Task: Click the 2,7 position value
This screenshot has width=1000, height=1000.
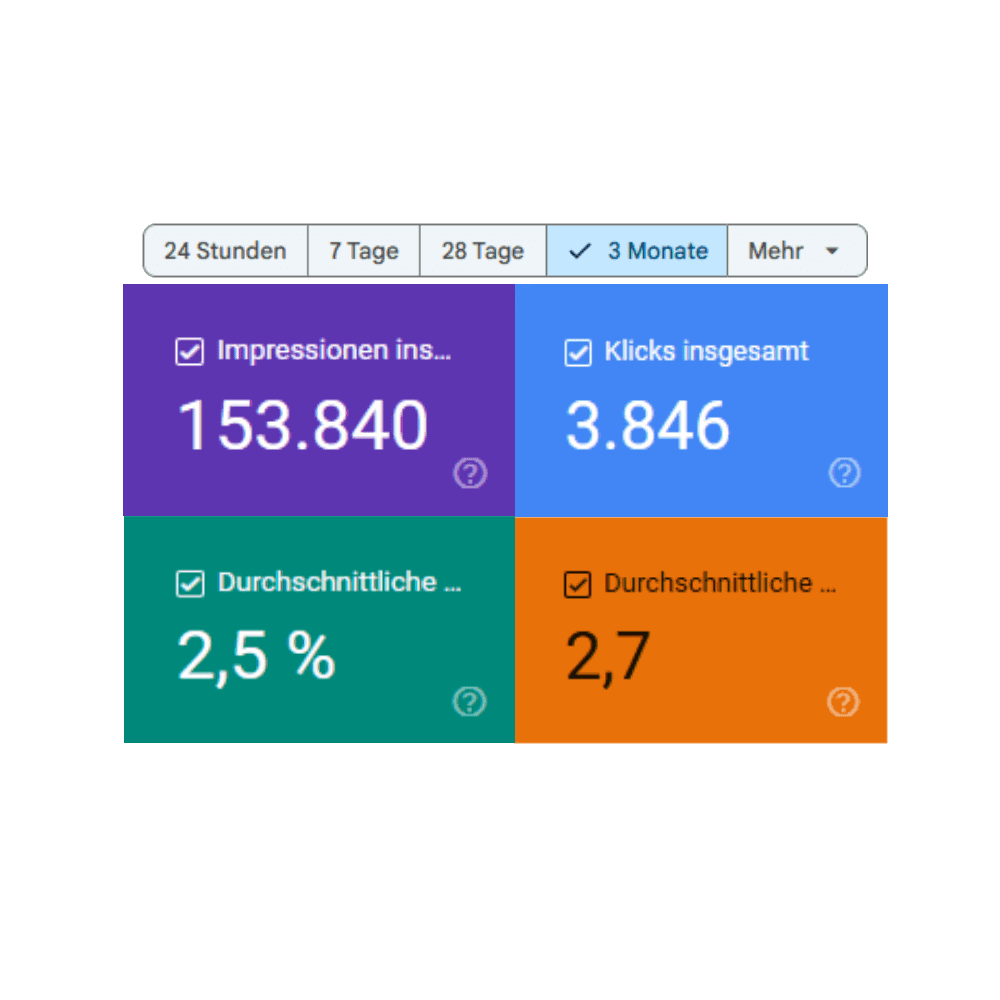Action: [608, 658]
